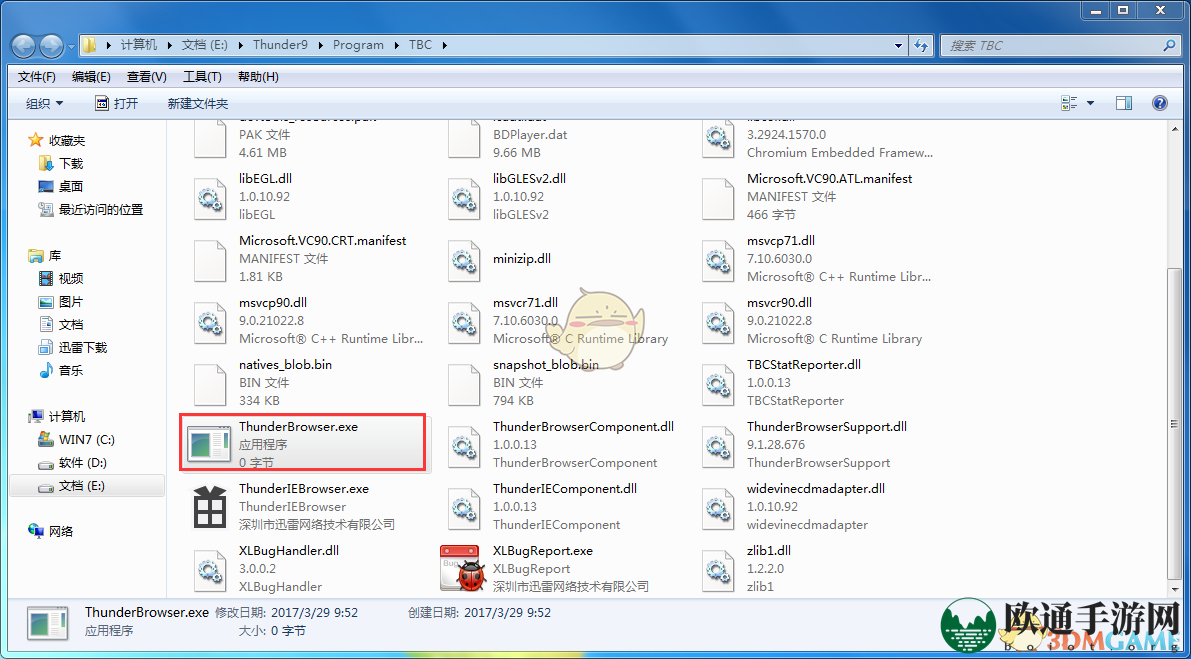Select the snapshot_blob.bin file name
This screenshot has width=1191, height=659.
pos(545,365)
